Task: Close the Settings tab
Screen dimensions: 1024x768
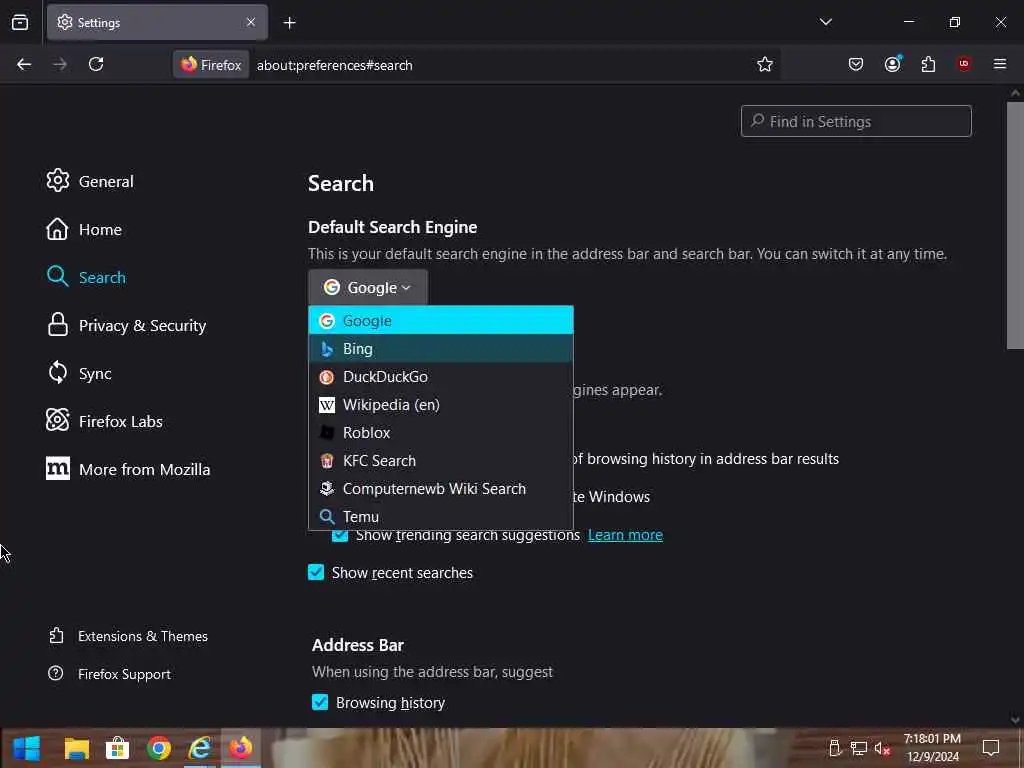Action: pyautogui.click(x=251, y=22)
